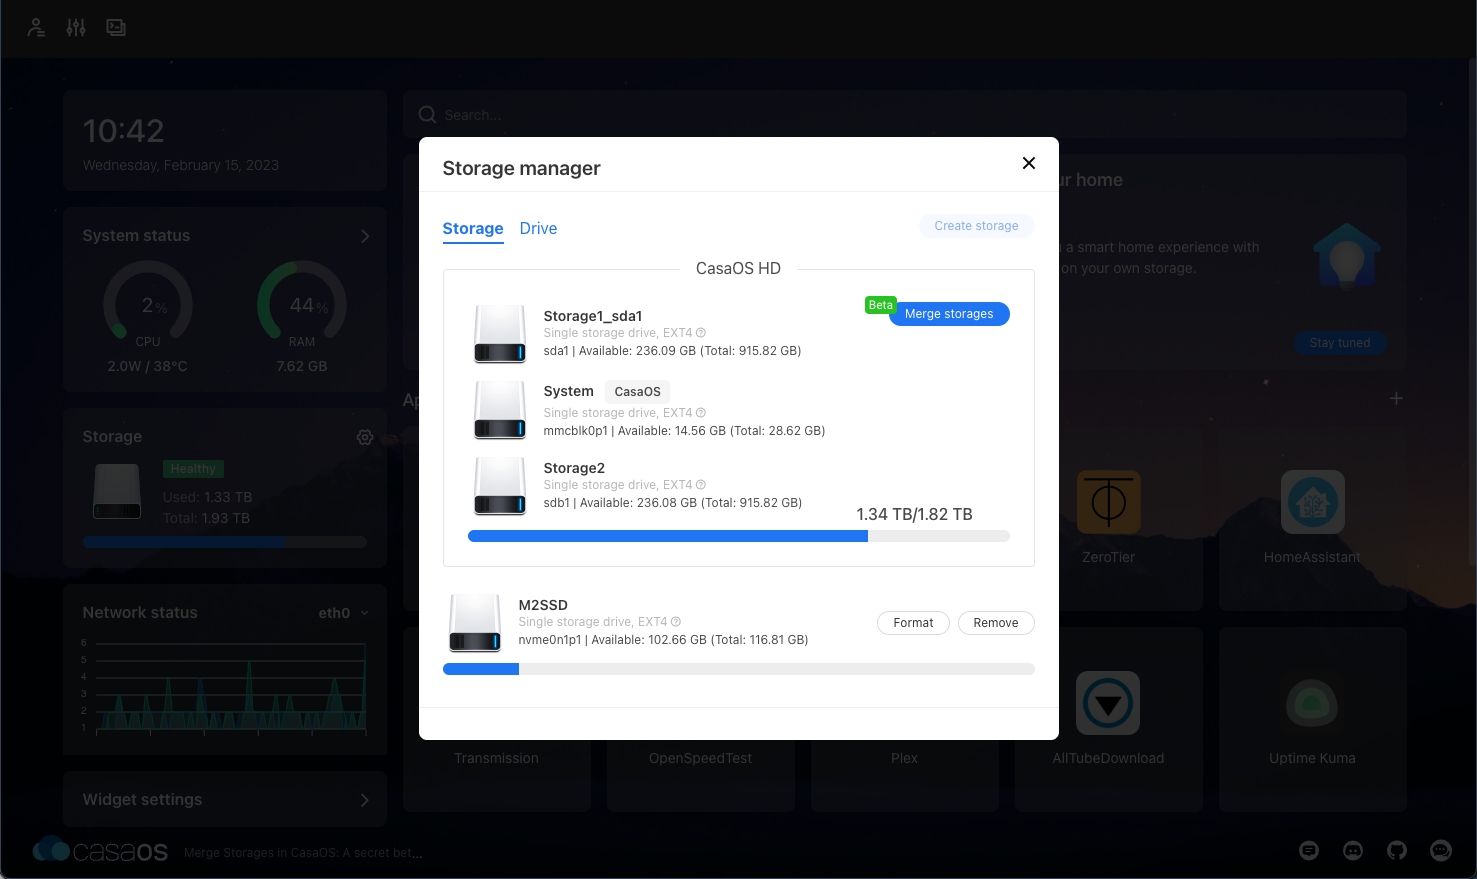Click the plus icon to add an app
This screenshot has width=1477, height=879.
click(x=1396, y=398)
